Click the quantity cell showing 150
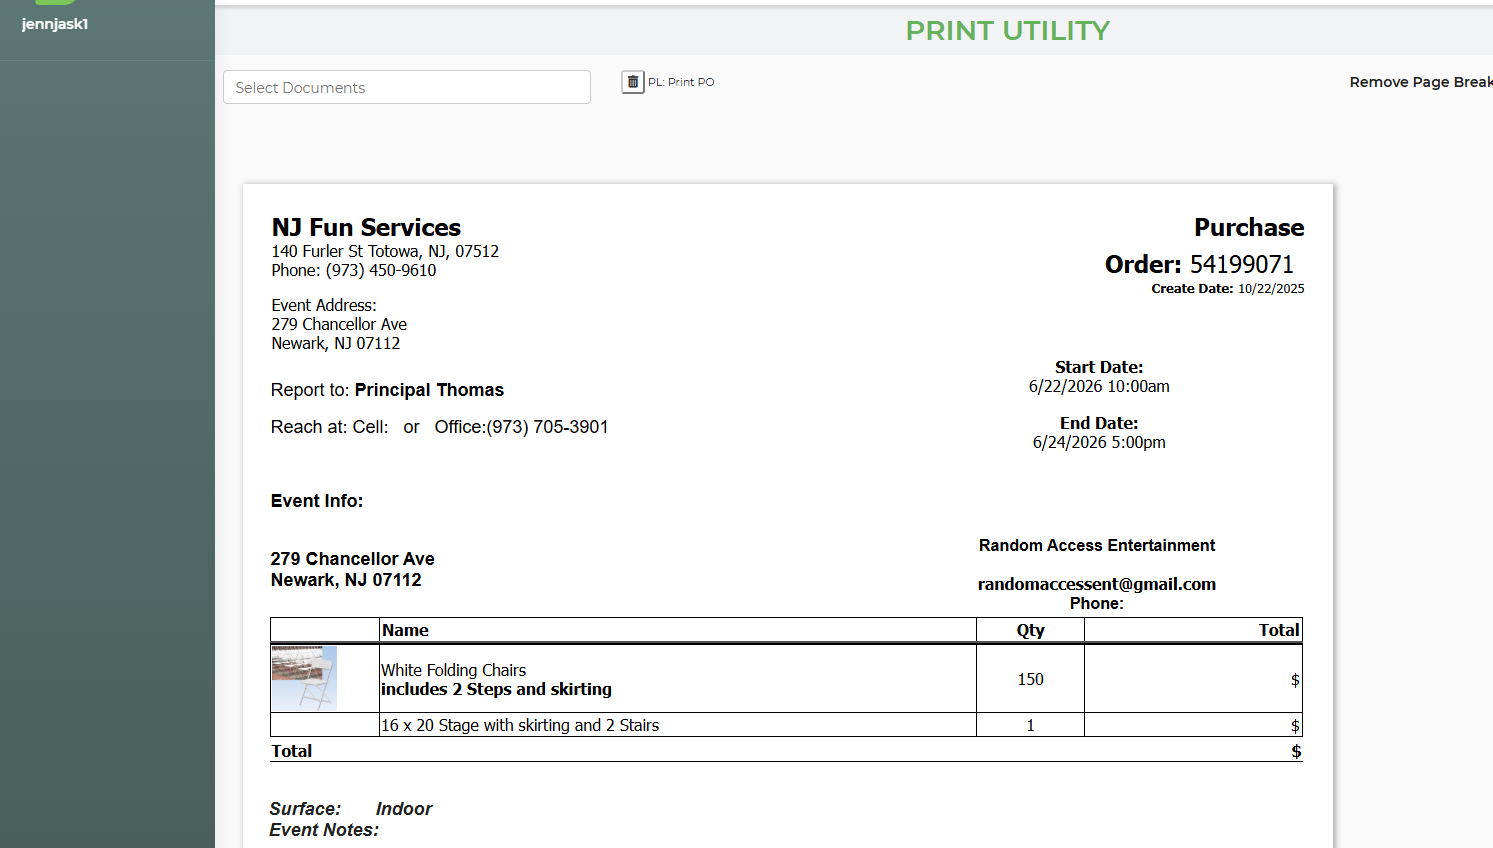Image resolution: width=1493 pixels, height=848 pixels. click(1030, 679)
